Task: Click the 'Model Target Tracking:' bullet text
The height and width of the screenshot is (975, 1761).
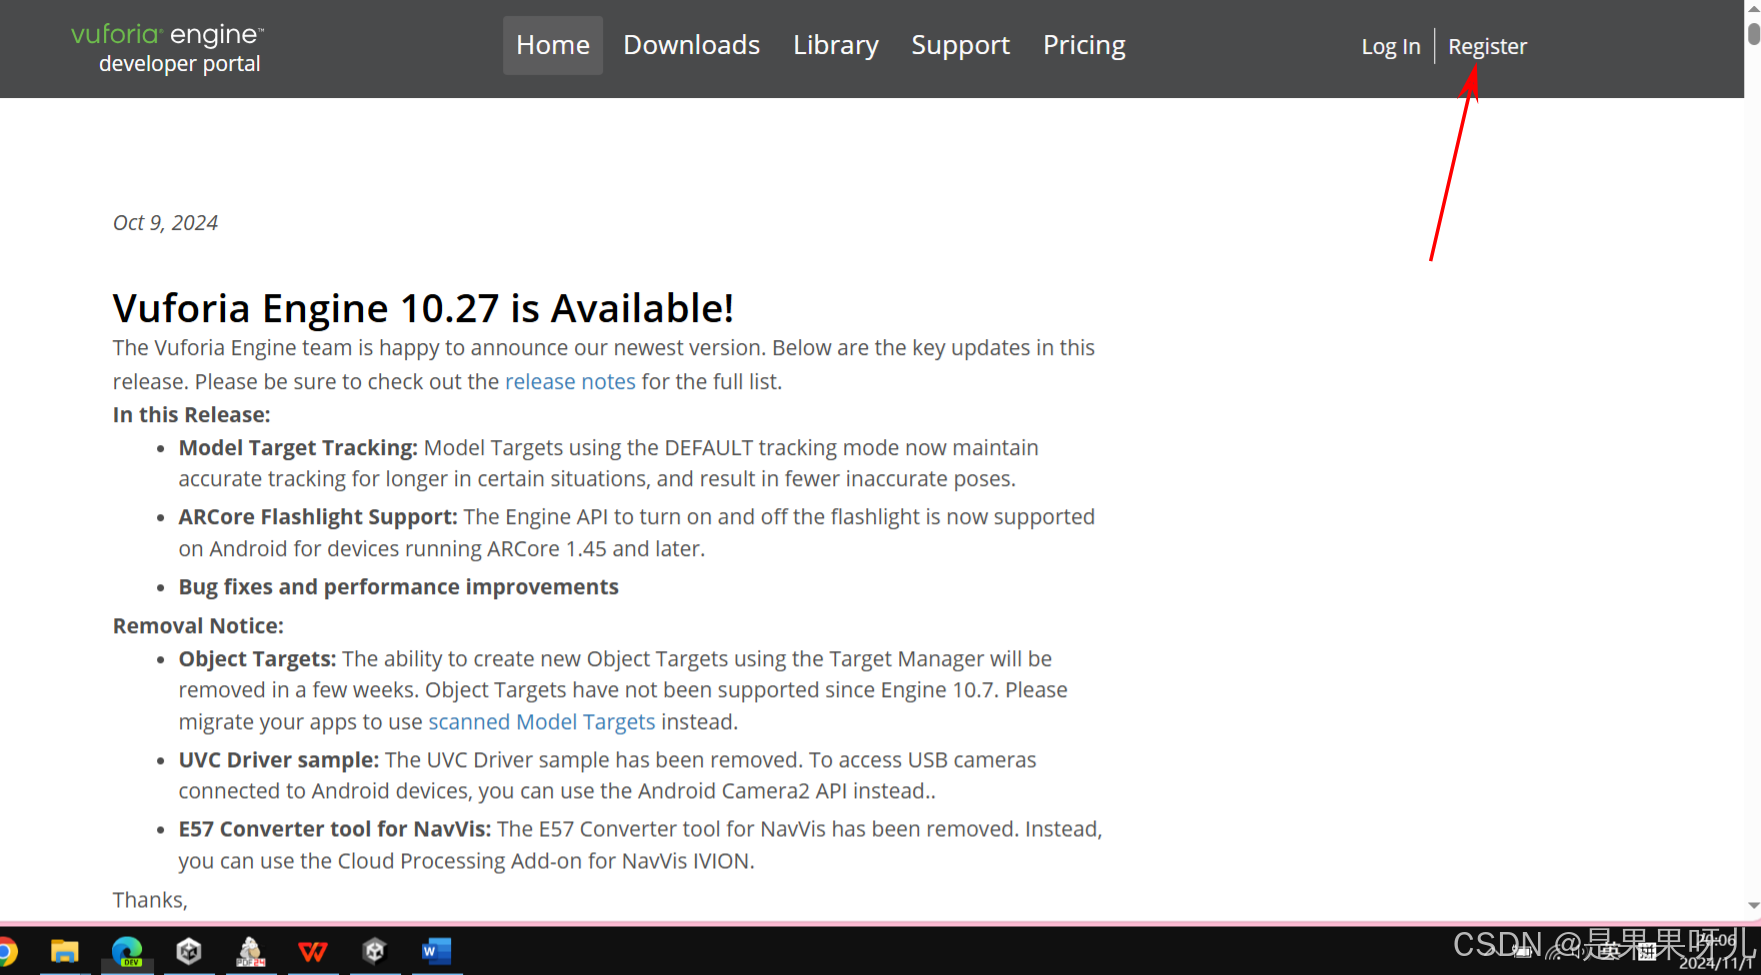Action: coord(298,448)
